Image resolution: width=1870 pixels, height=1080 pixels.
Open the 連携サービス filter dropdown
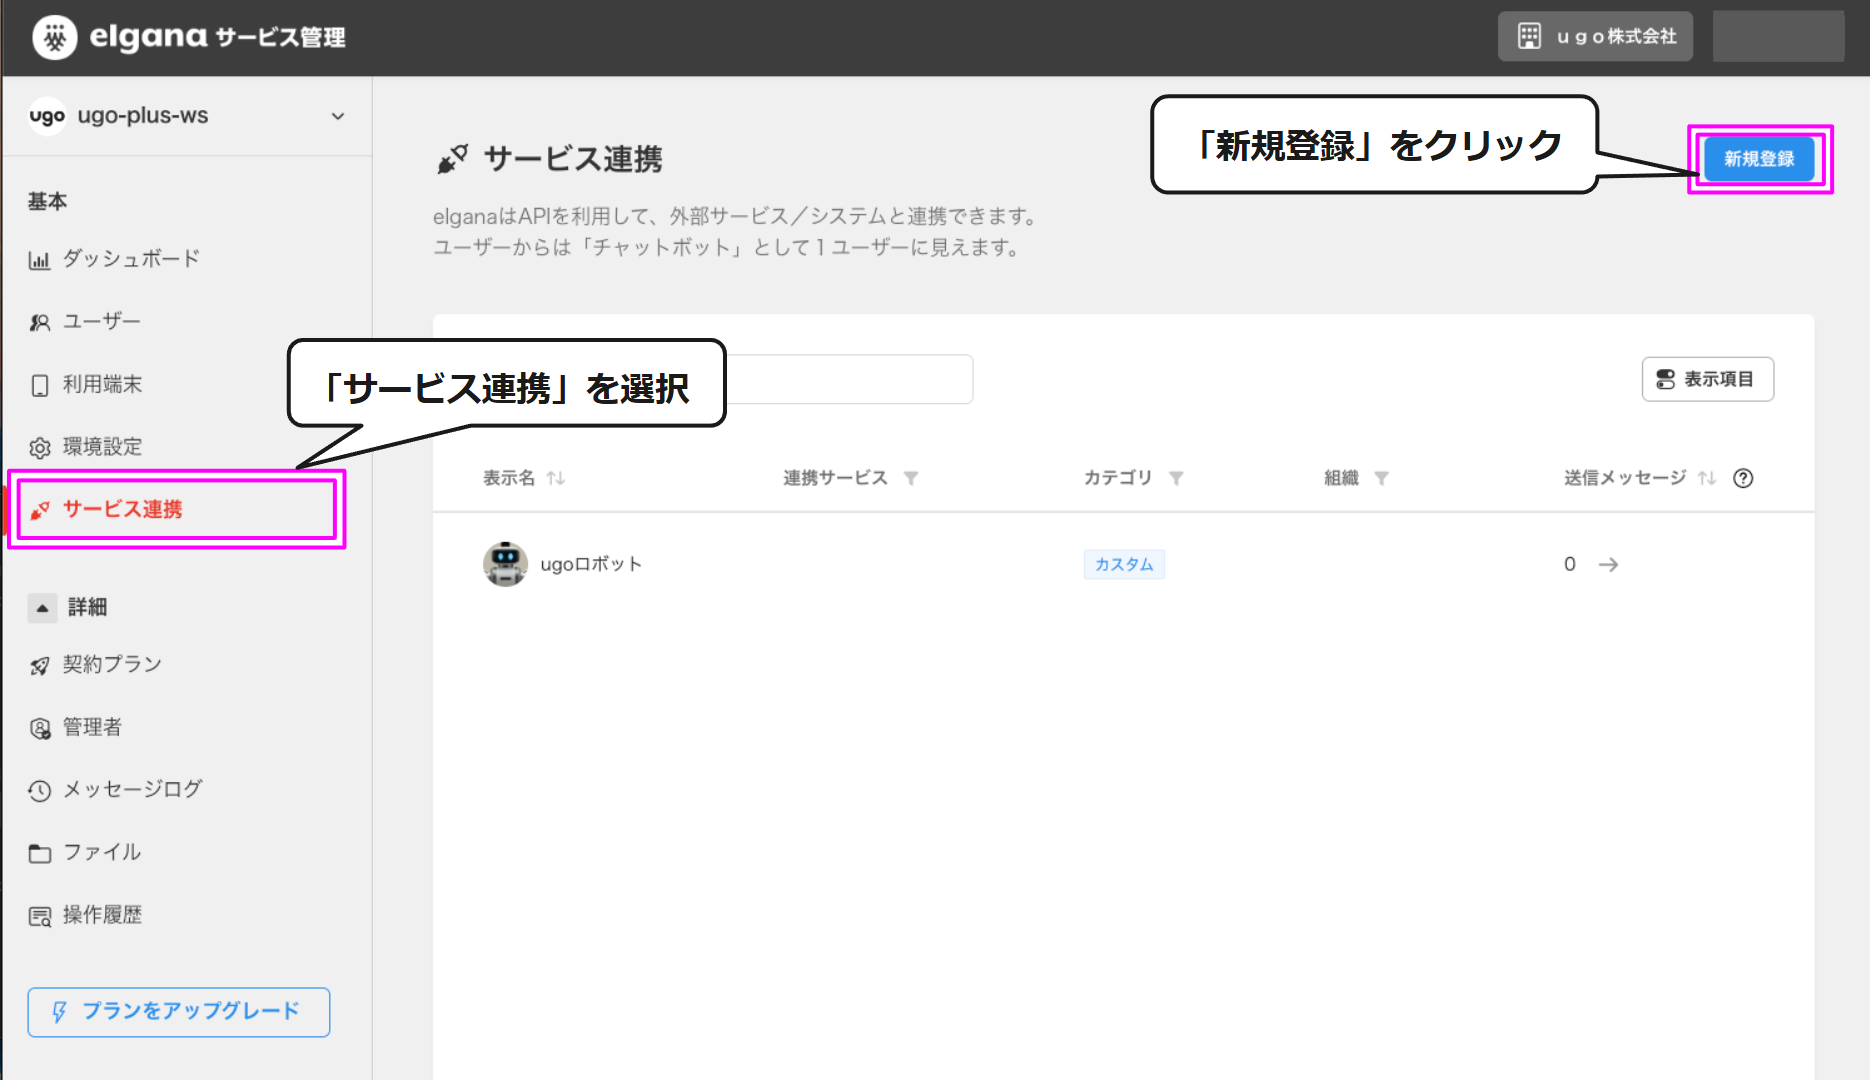click(911, 478)
